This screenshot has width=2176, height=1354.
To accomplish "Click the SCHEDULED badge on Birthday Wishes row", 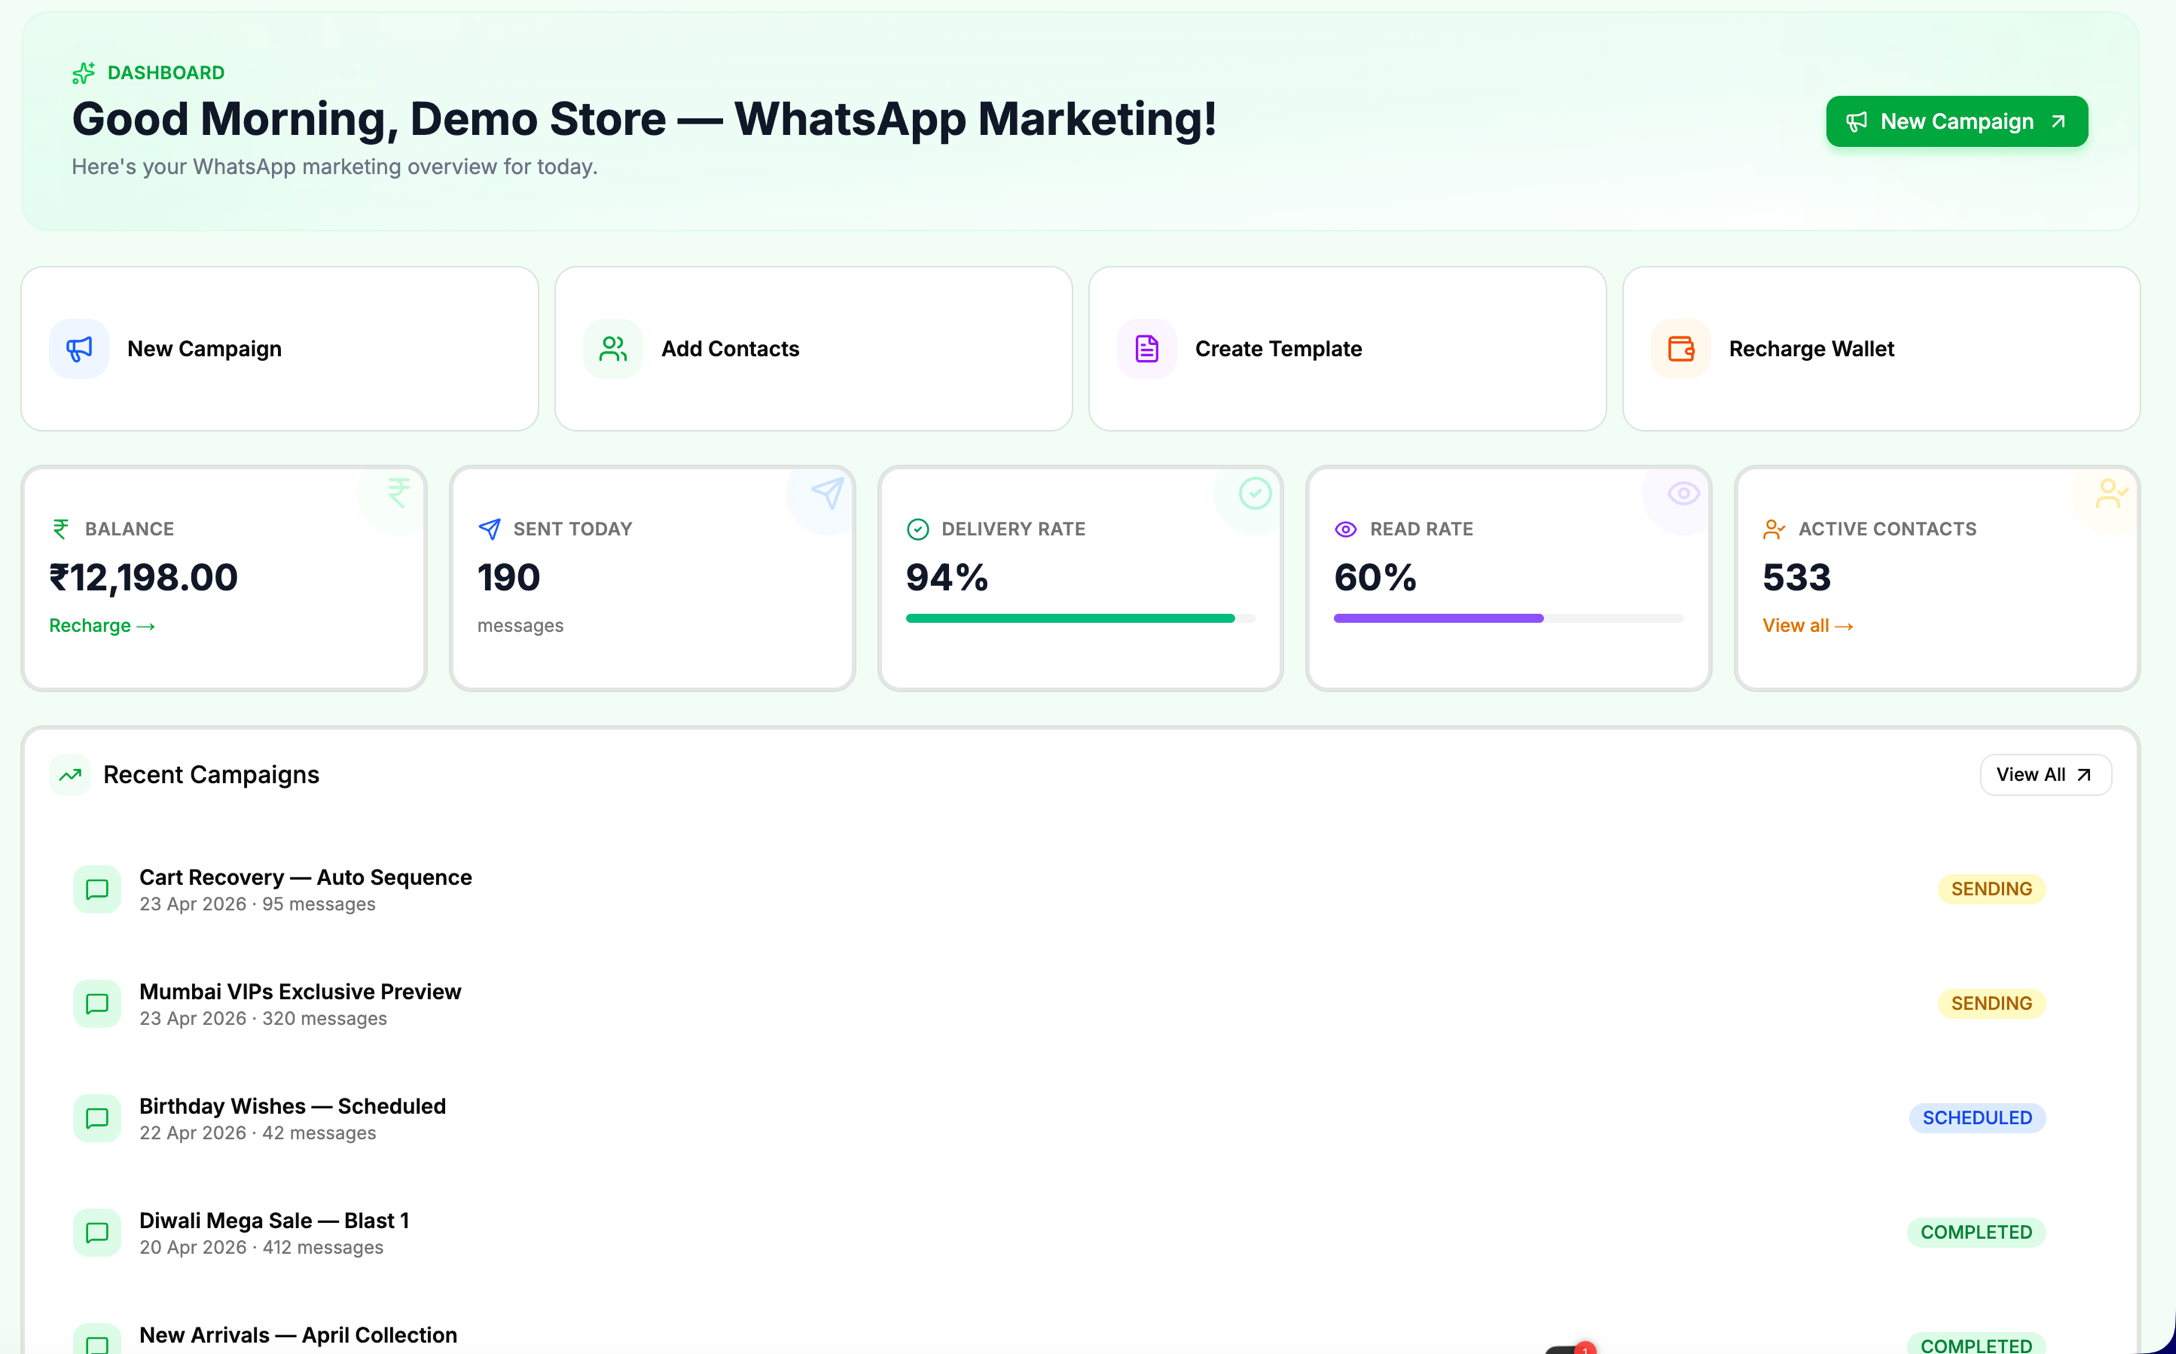I will [1977, 1118].
